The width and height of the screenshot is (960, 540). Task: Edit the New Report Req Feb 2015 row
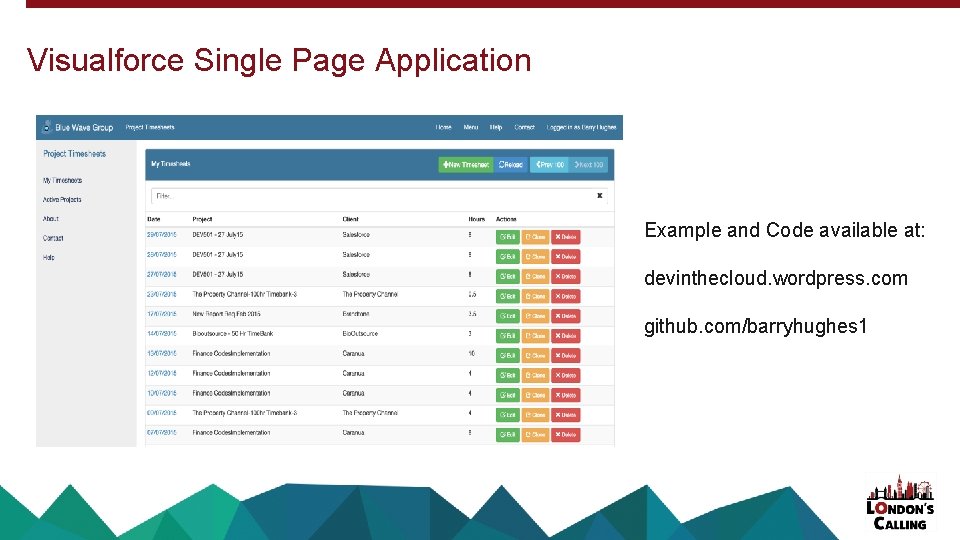tap(508, 316)
